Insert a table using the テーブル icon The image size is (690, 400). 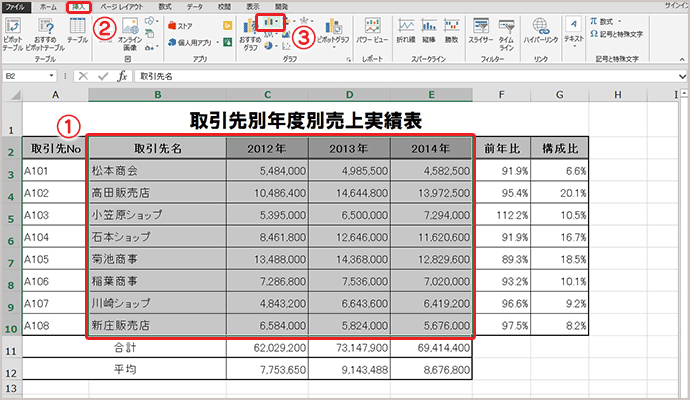tap(76, 30)
